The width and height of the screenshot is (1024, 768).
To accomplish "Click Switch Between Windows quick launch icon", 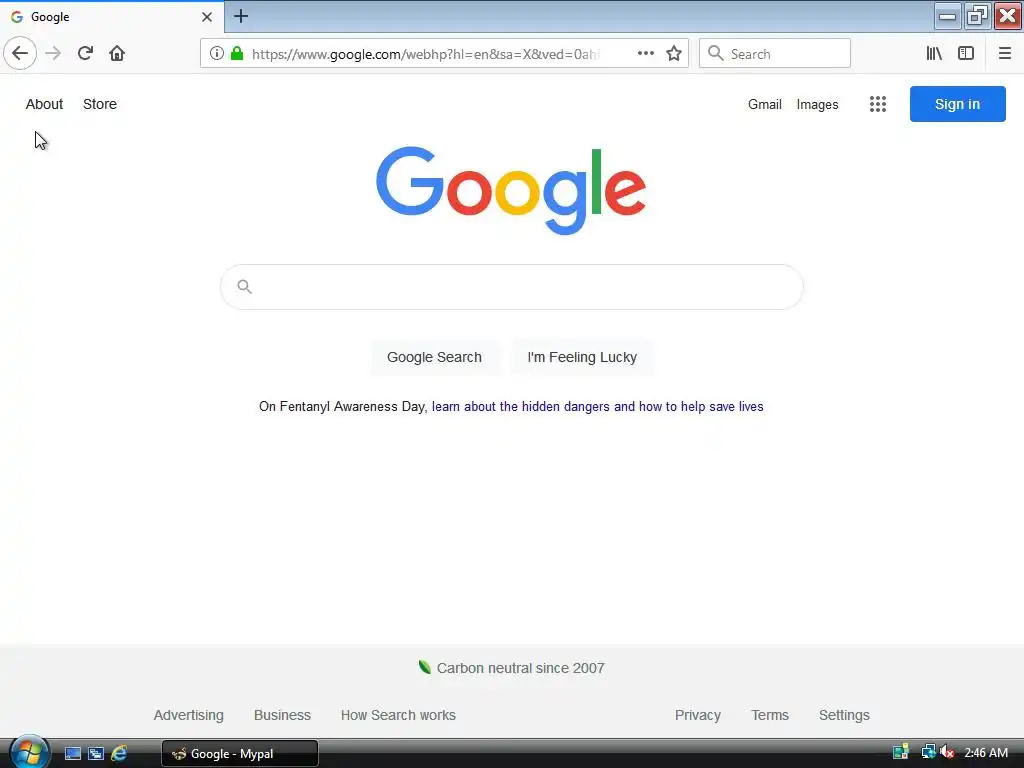I will (95, 754).
